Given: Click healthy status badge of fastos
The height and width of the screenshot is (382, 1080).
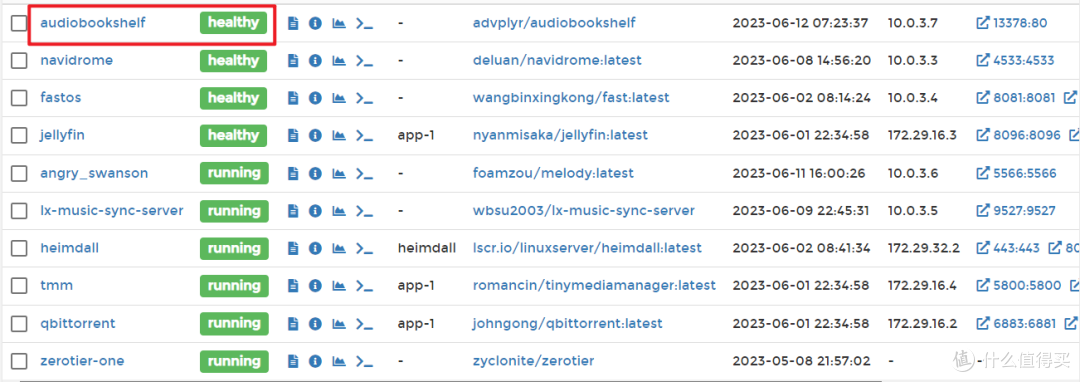Looking at the screenshot, I should [x=233, y=98].
